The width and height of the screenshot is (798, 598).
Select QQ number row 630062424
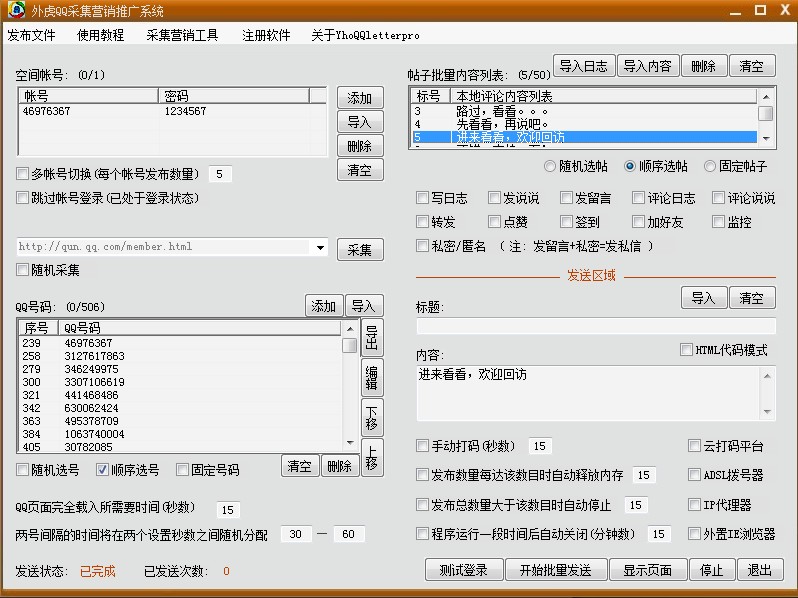[181, 408]
